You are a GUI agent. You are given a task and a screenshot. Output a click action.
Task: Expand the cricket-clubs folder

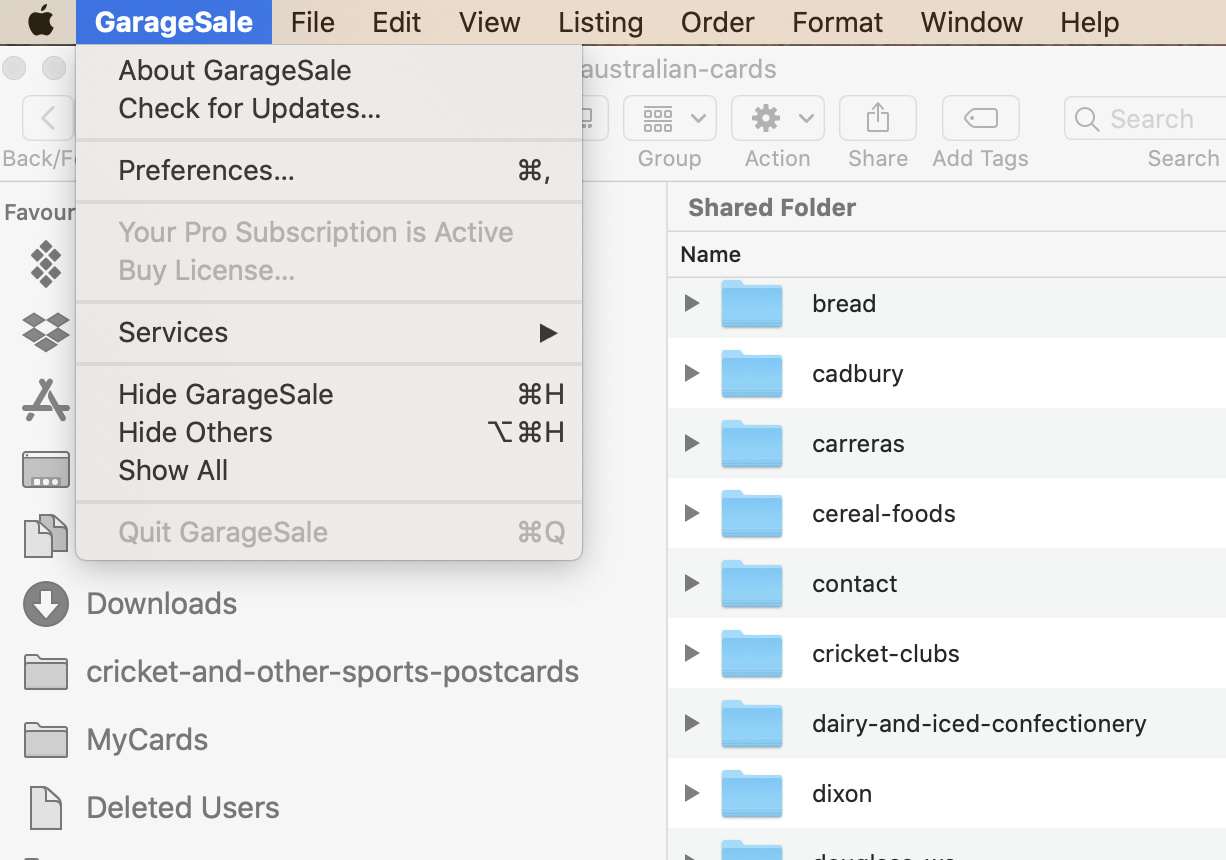691,653
